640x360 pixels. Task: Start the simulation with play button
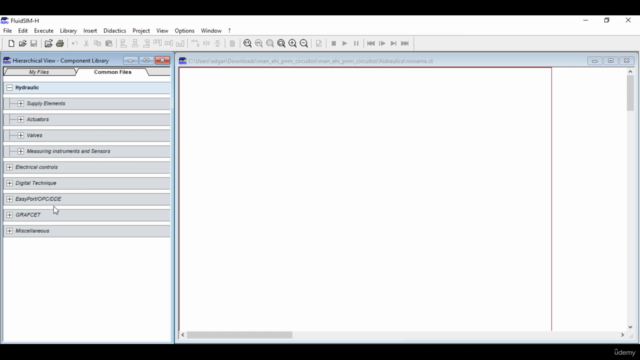click(x=344, y=43)
